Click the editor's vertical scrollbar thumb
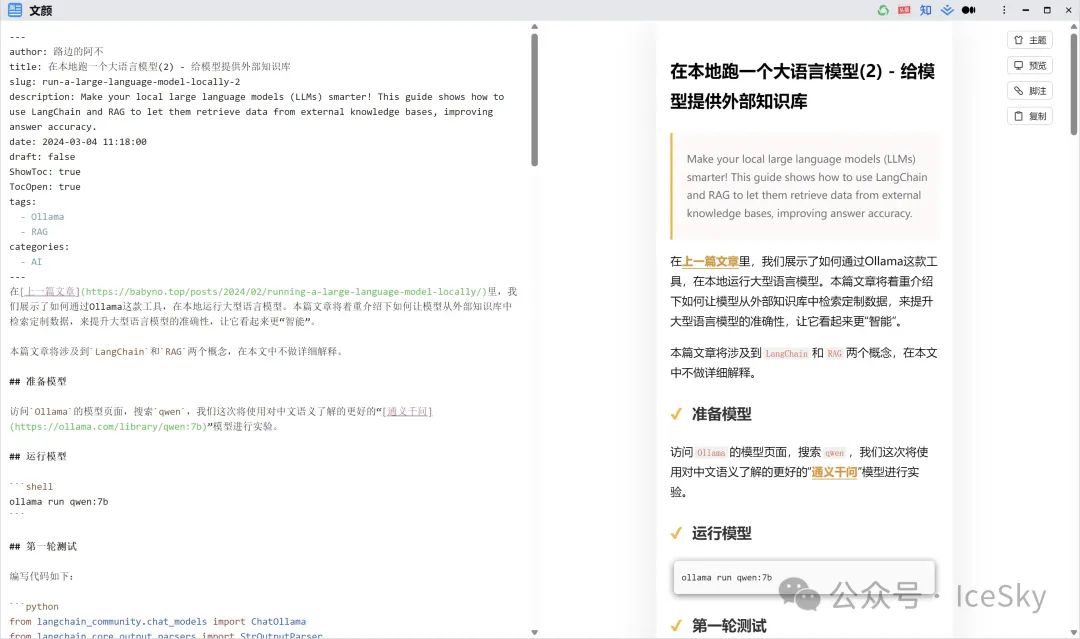 (x=535, y=100)
